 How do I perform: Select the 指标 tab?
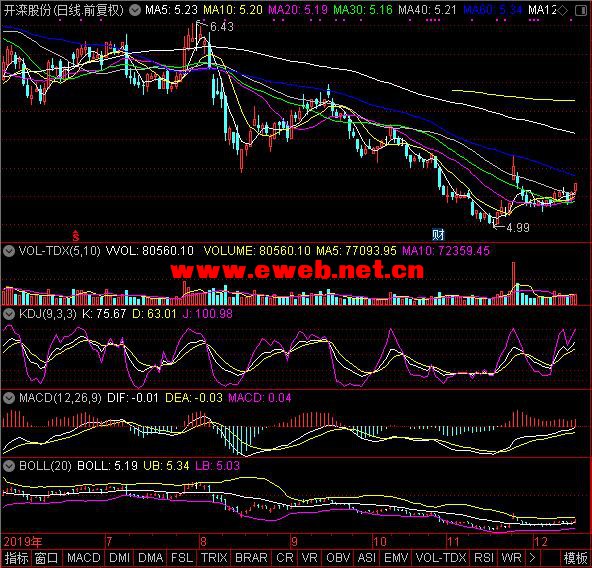(x=16, y=558)
